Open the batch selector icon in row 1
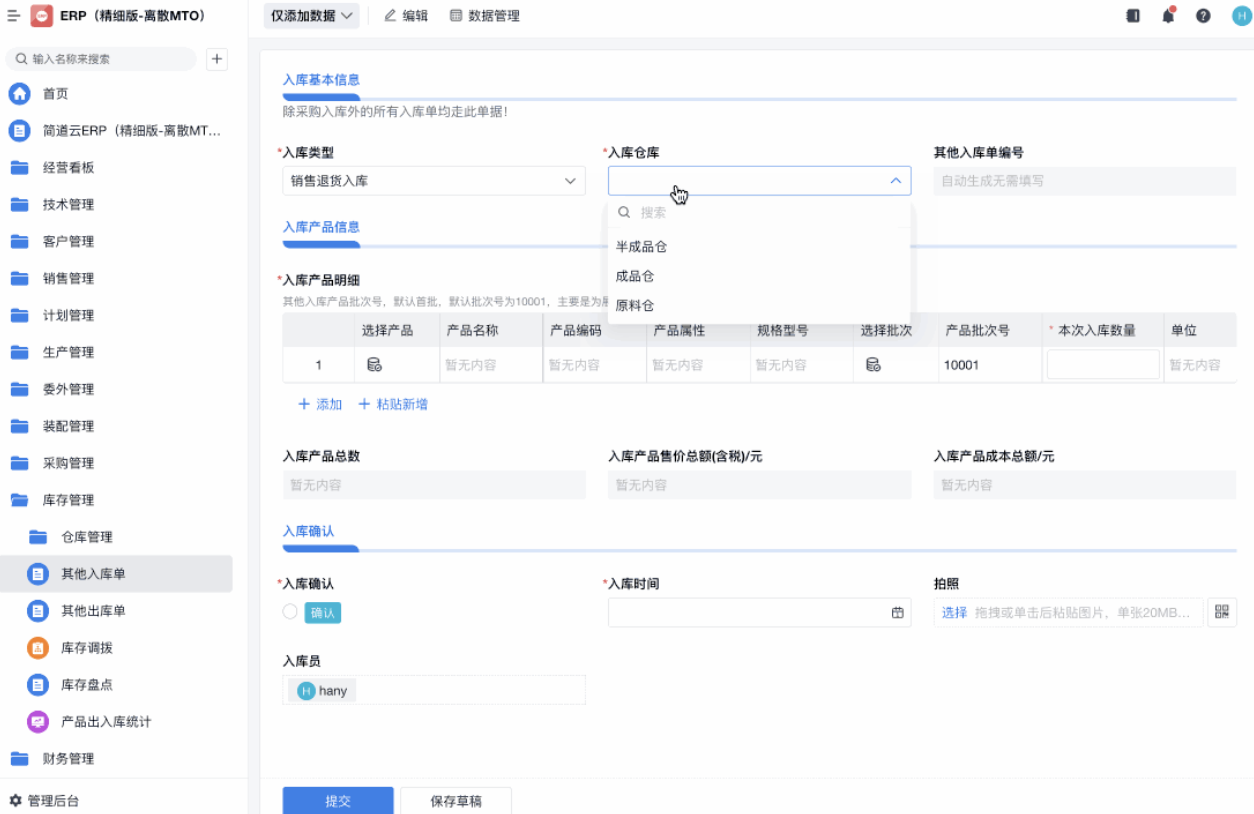This screenshot has width=1254, height=814. tap(873, 365)
